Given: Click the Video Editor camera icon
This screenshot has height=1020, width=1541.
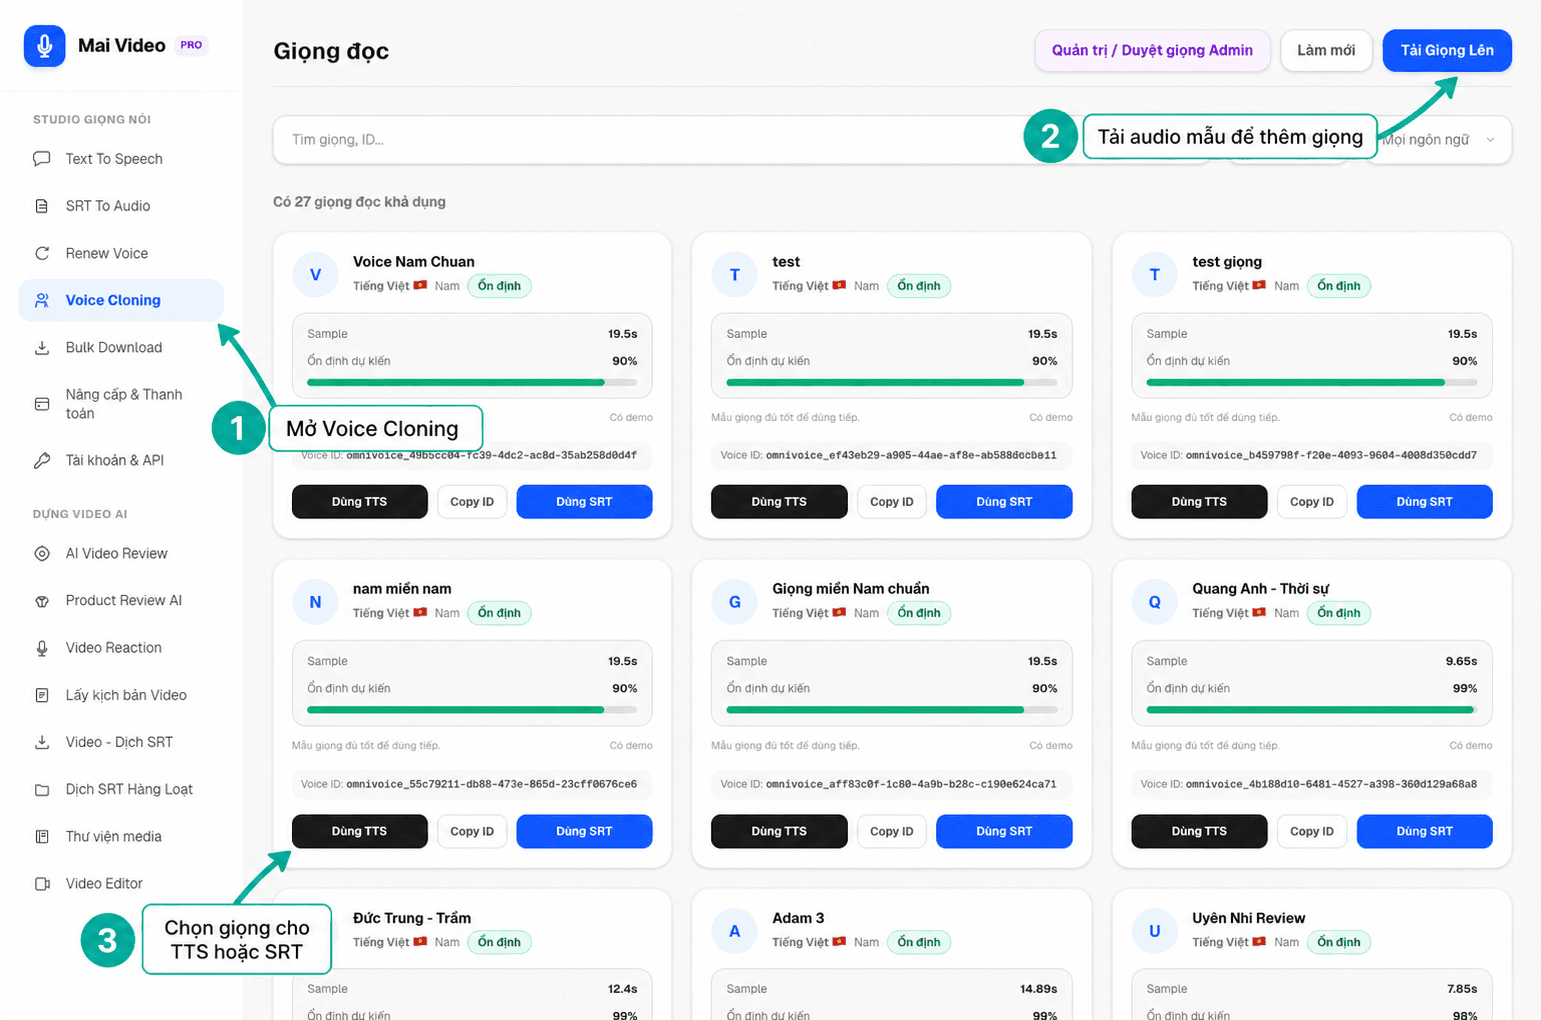Looking at the screenshot, I should [42, 884].
